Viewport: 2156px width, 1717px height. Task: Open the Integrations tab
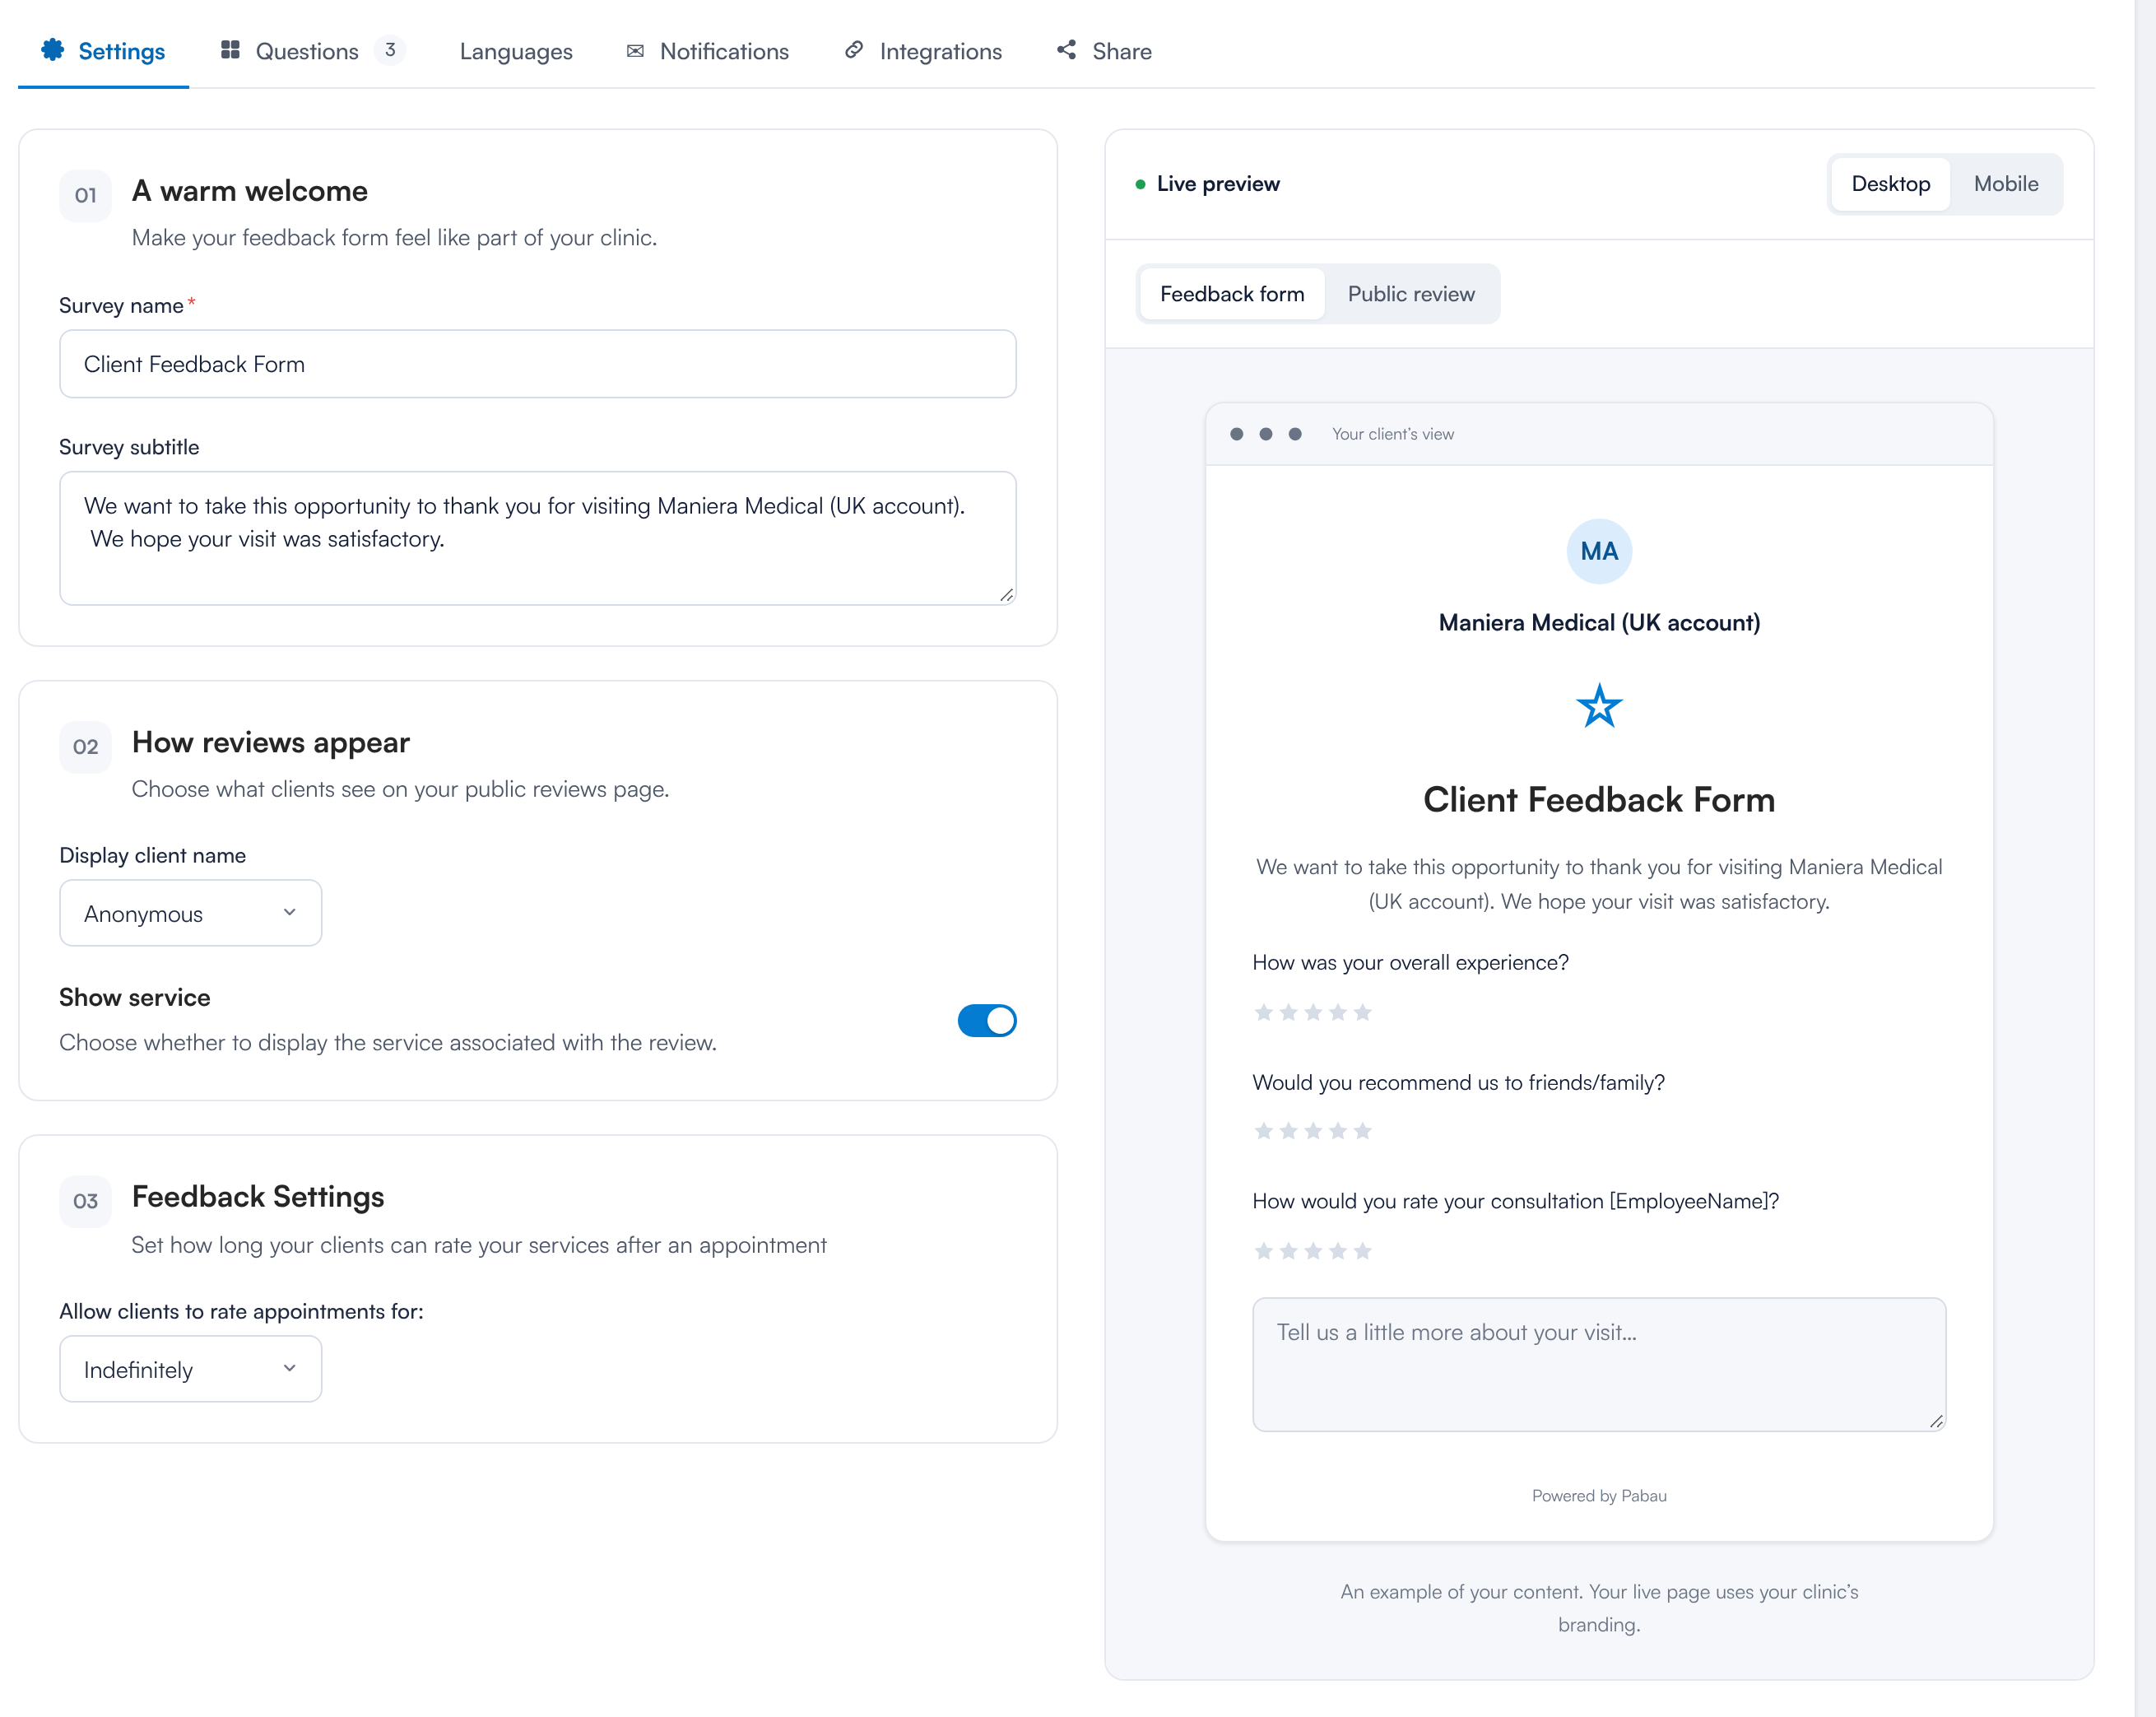pyautogui.click(x=923, y=51)
